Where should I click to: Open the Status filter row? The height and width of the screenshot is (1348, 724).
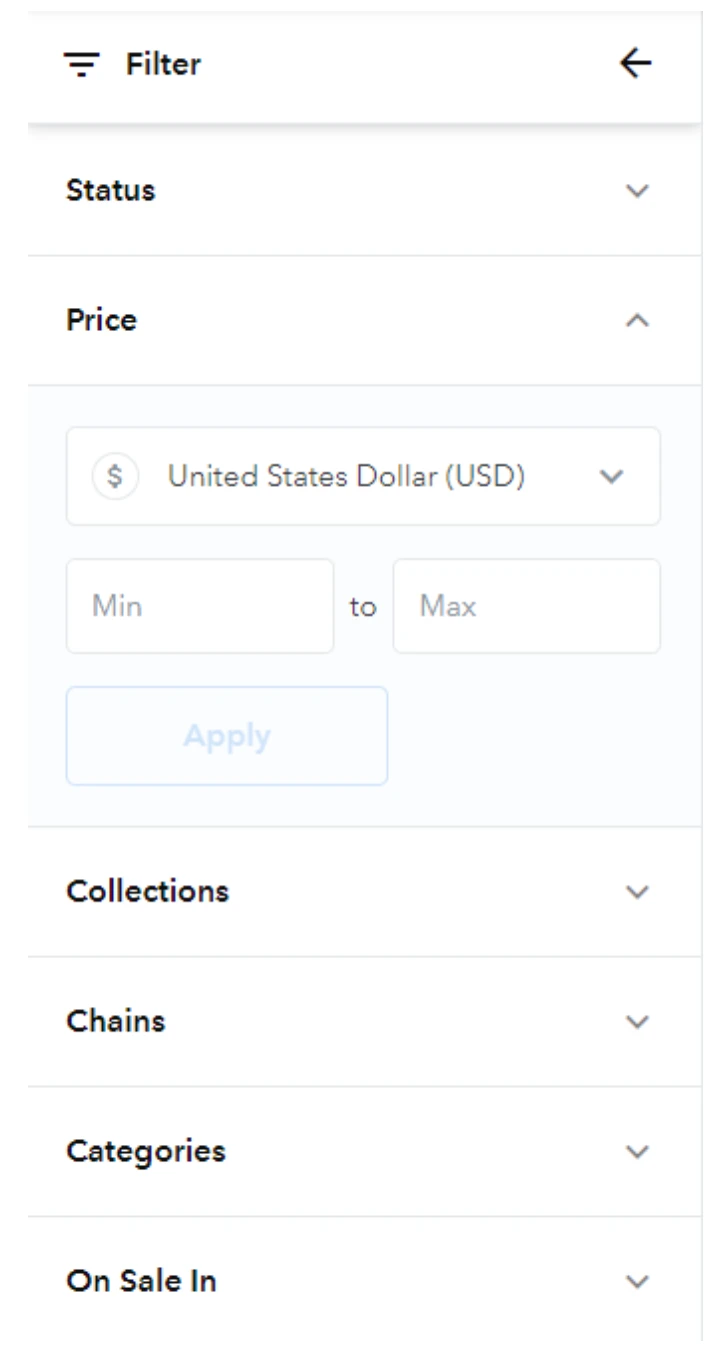pyautogui.click(x=364, y=190)
